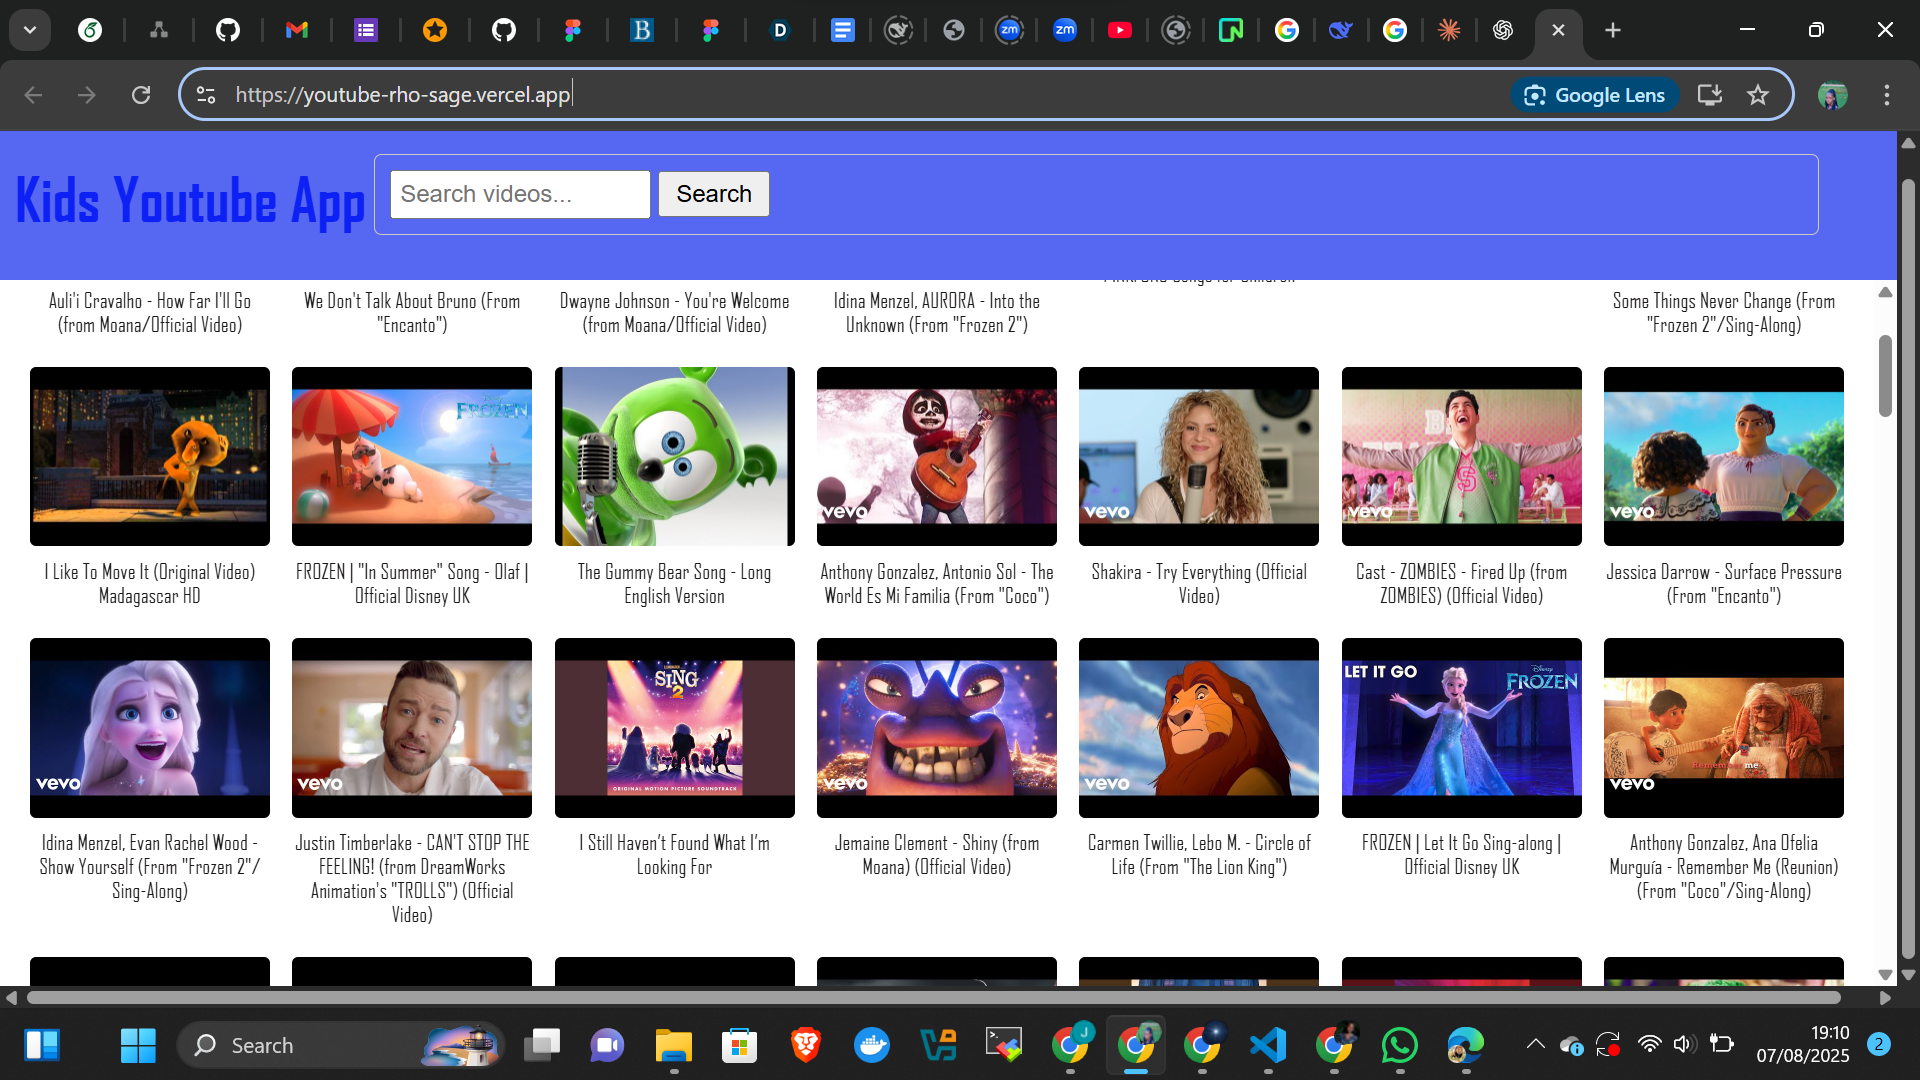The width and height of the screenshot is (1920, 1080).
Task: Open Chrome three-dot menu
Action: [x=1886, y=95]
